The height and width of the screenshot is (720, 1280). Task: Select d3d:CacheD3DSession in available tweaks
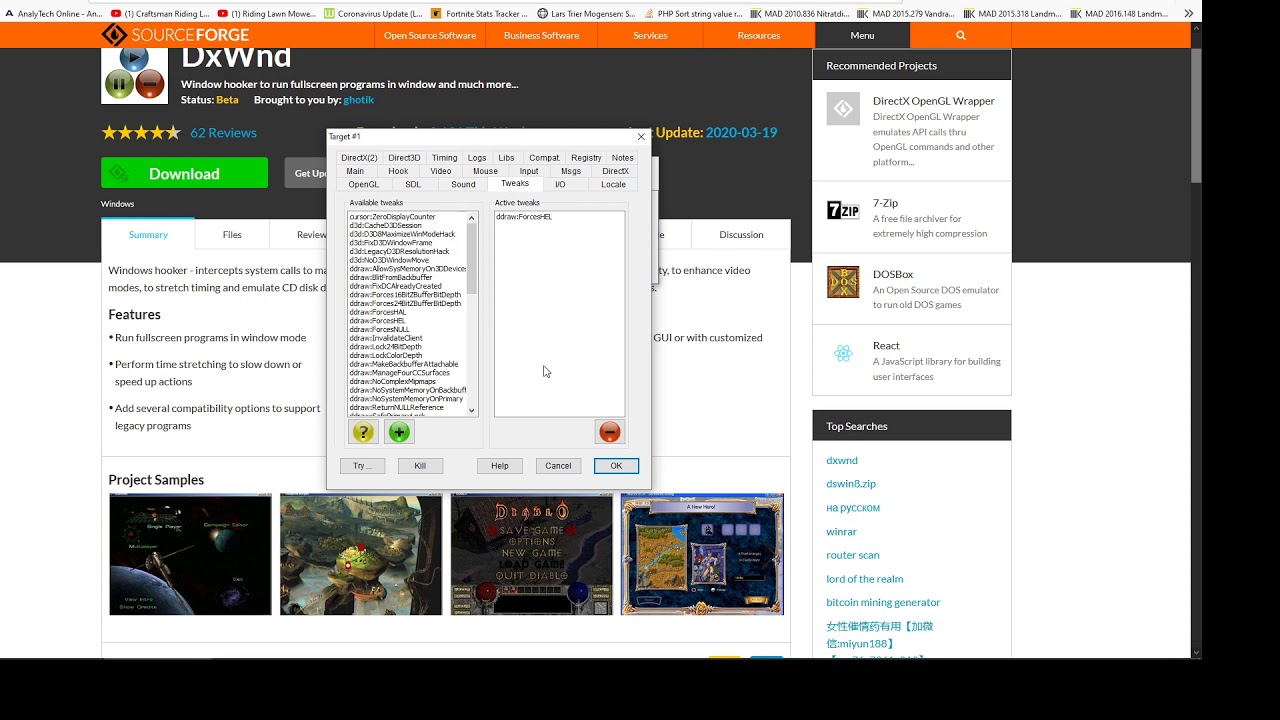pos(385,225)
